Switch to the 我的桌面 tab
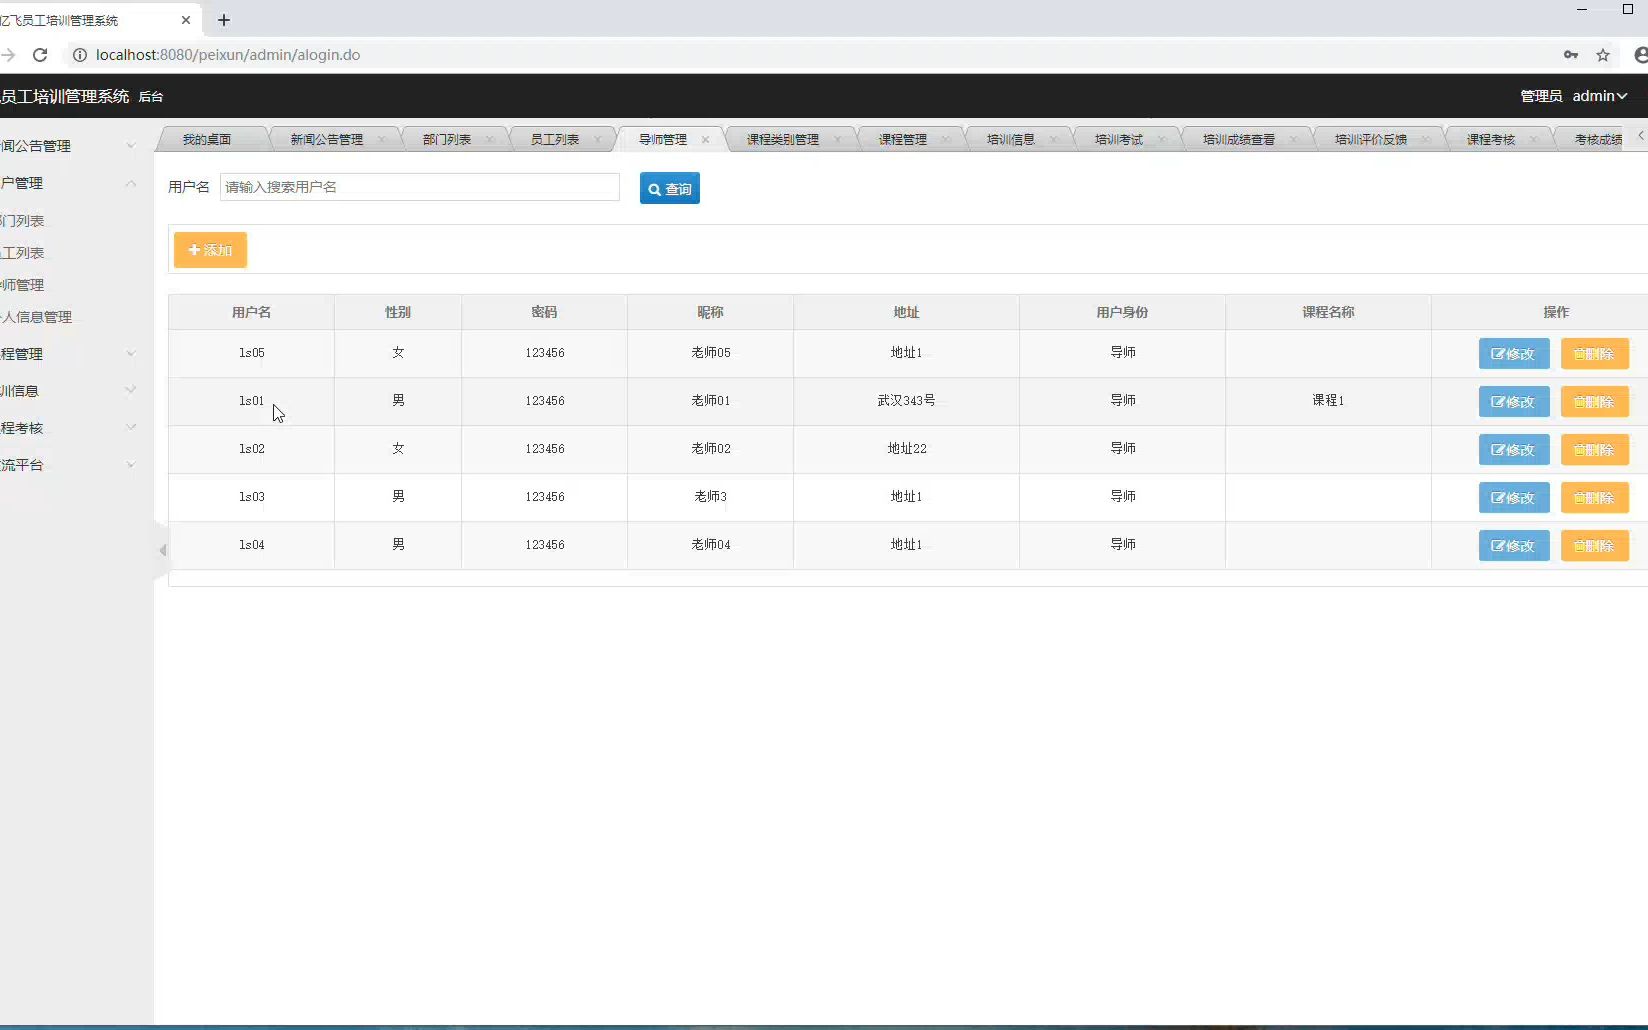 (x=207, y=139)
